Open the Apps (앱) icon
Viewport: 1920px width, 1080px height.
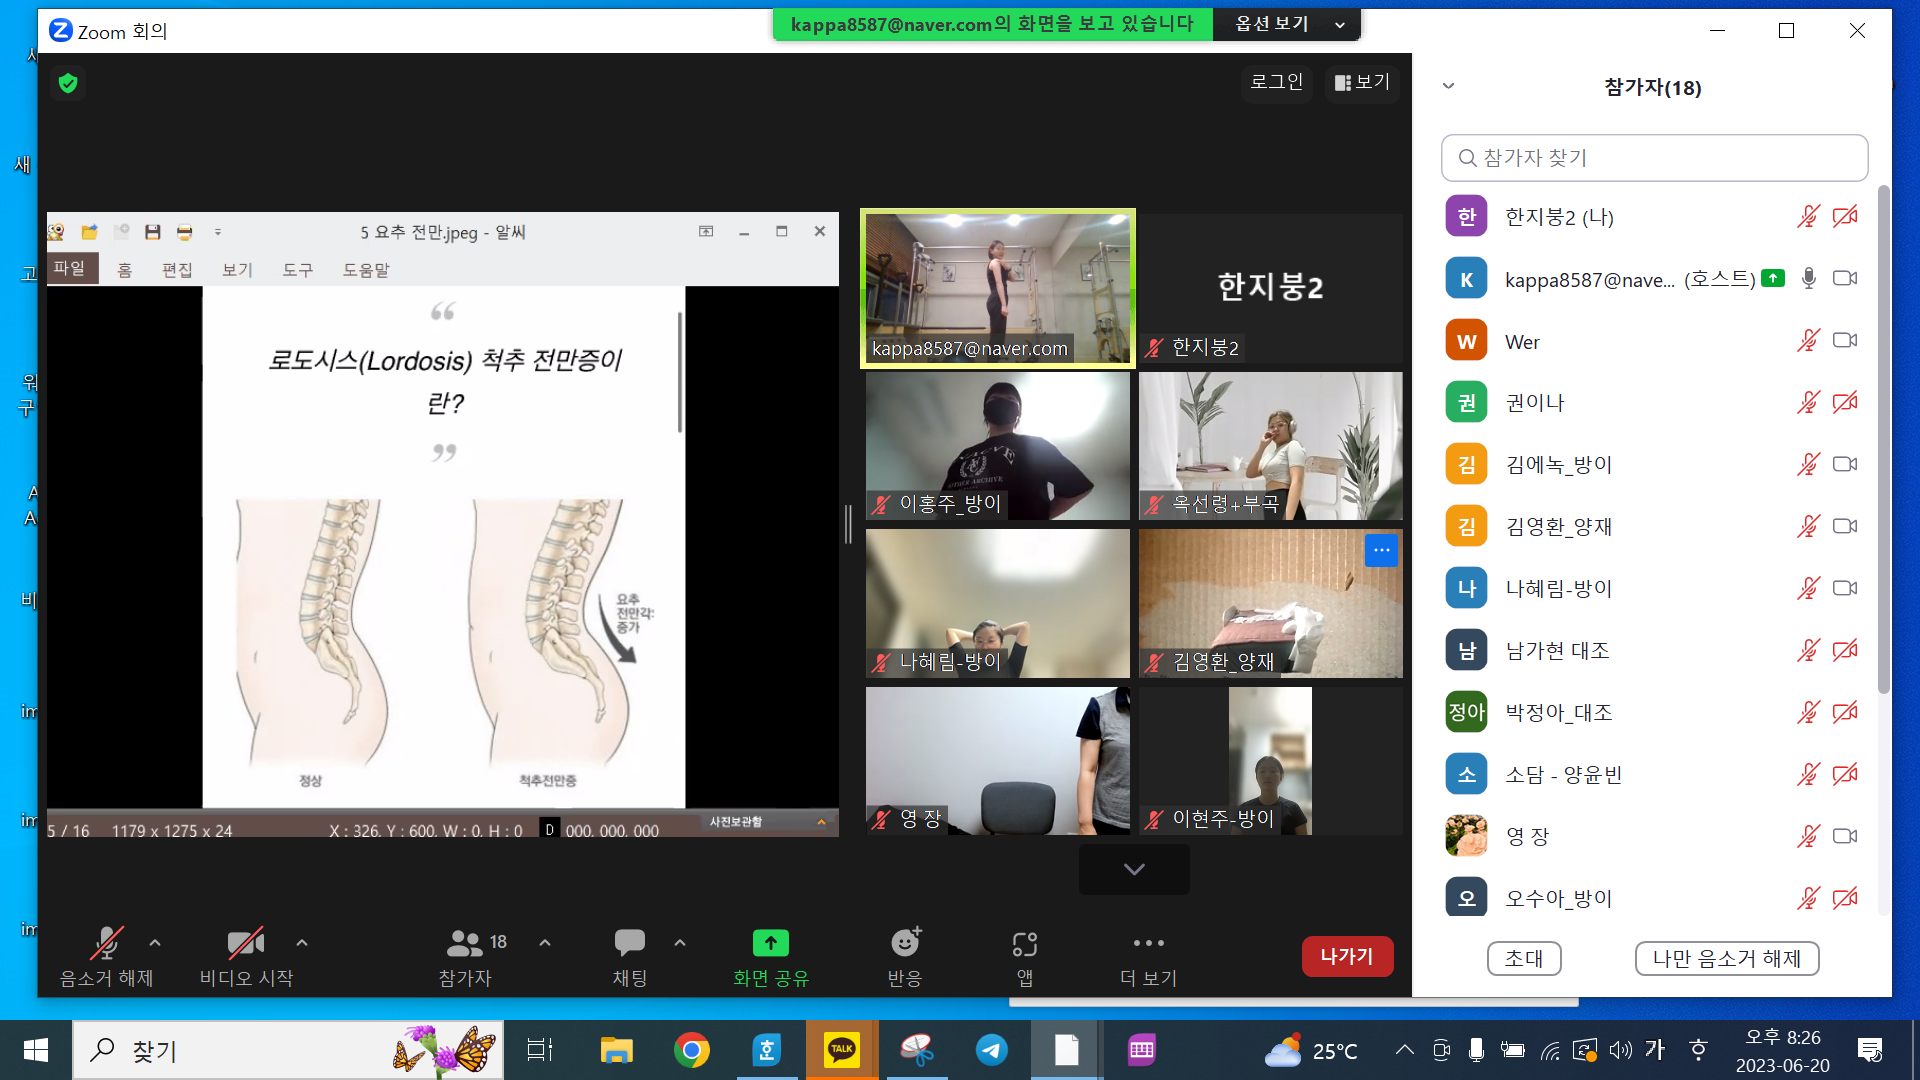(1024, 943)
